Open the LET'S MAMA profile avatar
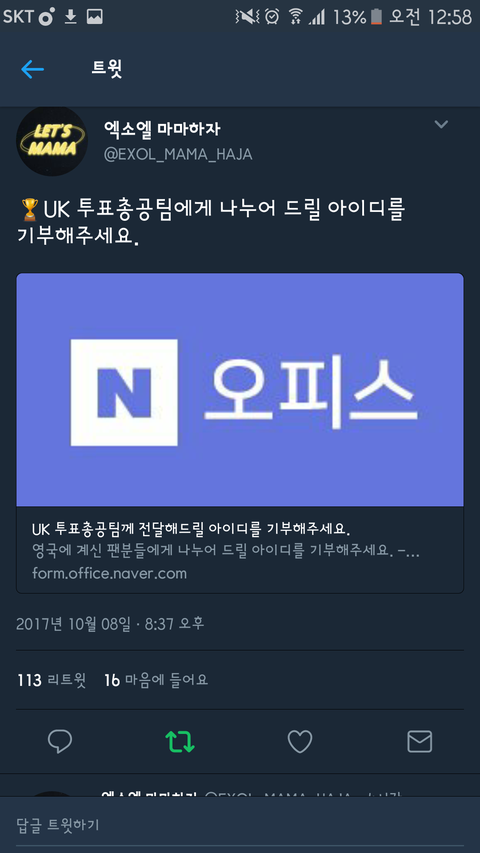Screen dimensions: 480x853 pyautogui.click(x=52, y=141)
